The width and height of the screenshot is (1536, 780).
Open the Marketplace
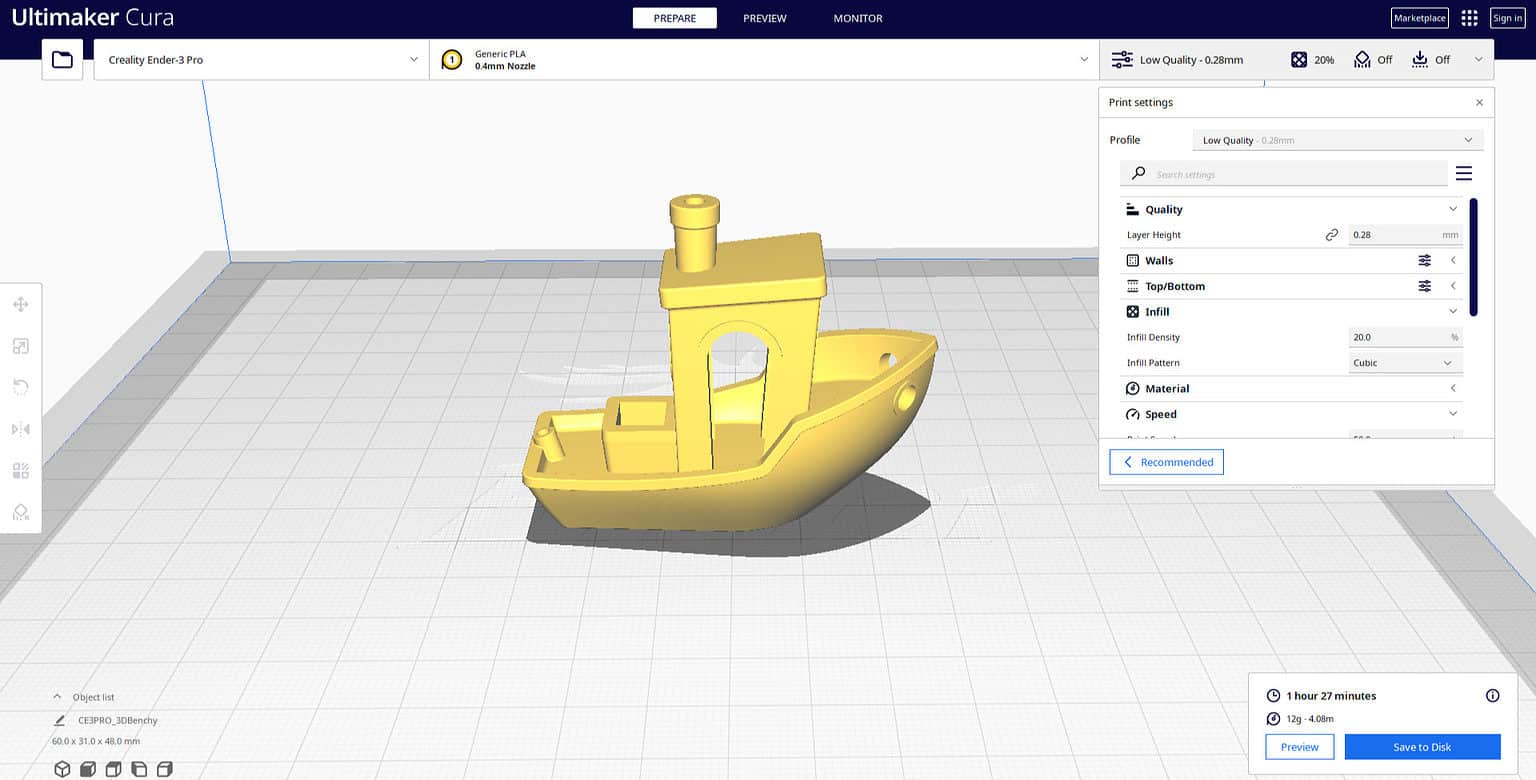[x=1419, y=17]
